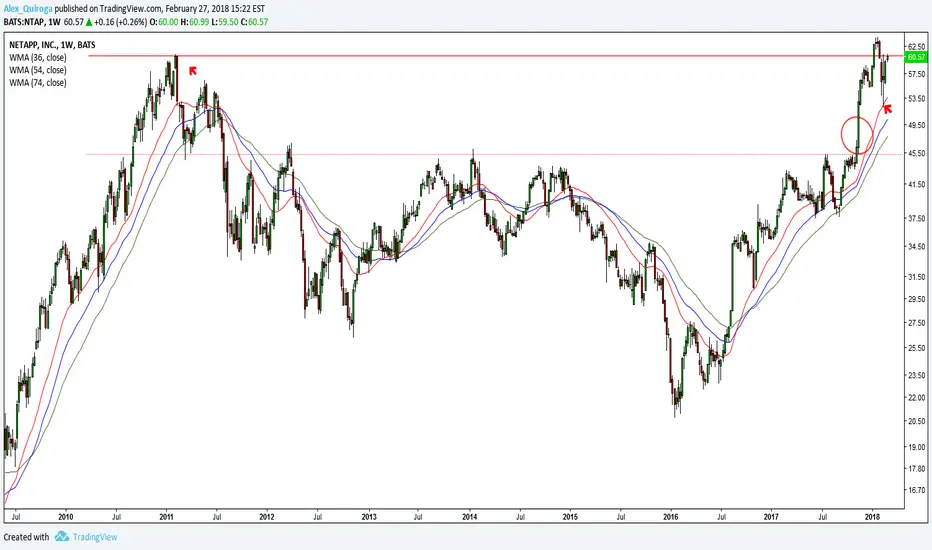Click the February 27, 2018 15:22 EST timestamp

point(215,9)
